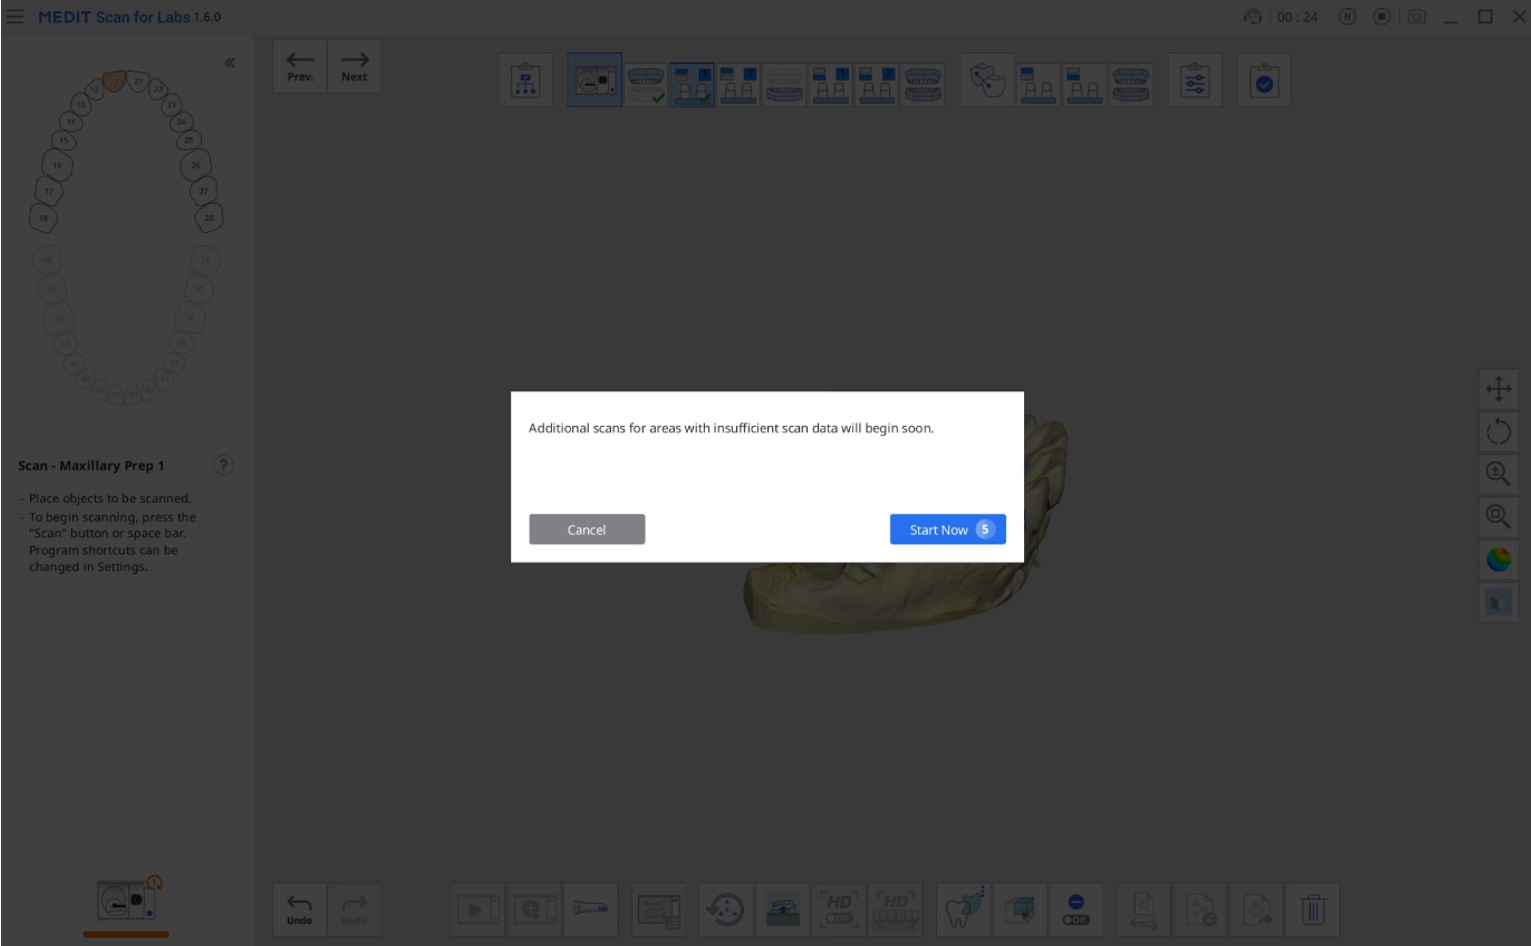Screen dimensions: 1531x946
Task: Select the completed full-arch stage with checkmark
Action: (x=645, y=85)
